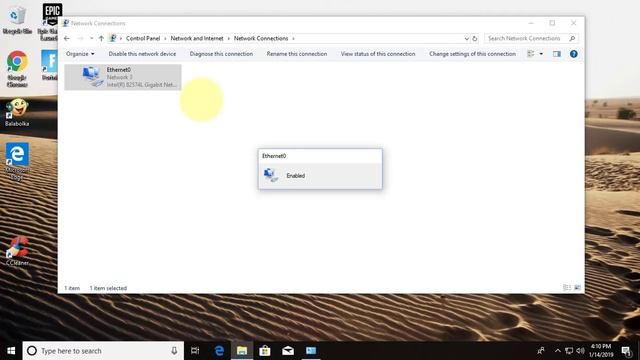This screenshot has height=360, width=640.
Task: View status of this connection
Action: 378,54
